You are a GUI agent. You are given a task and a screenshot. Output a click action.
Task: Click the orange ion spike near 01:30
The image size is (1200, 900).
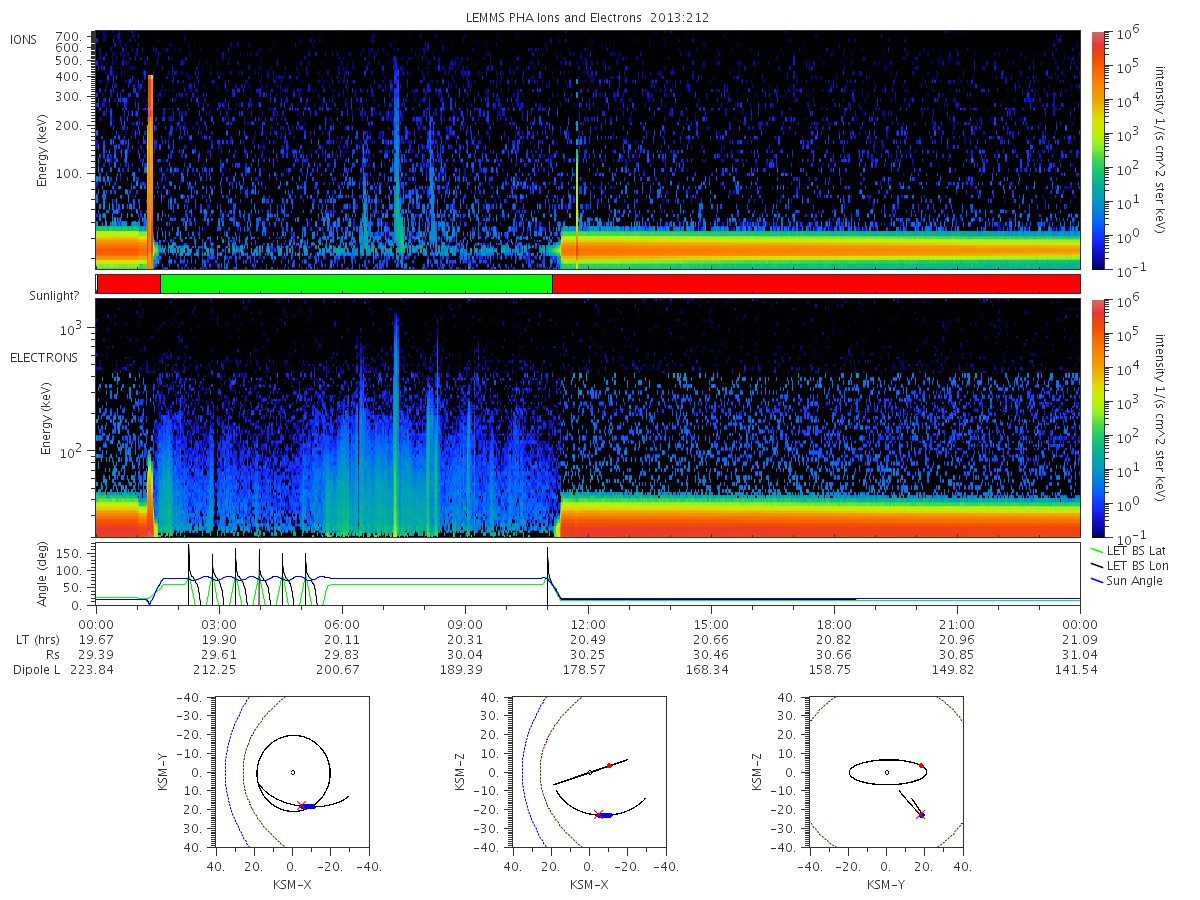150,170
